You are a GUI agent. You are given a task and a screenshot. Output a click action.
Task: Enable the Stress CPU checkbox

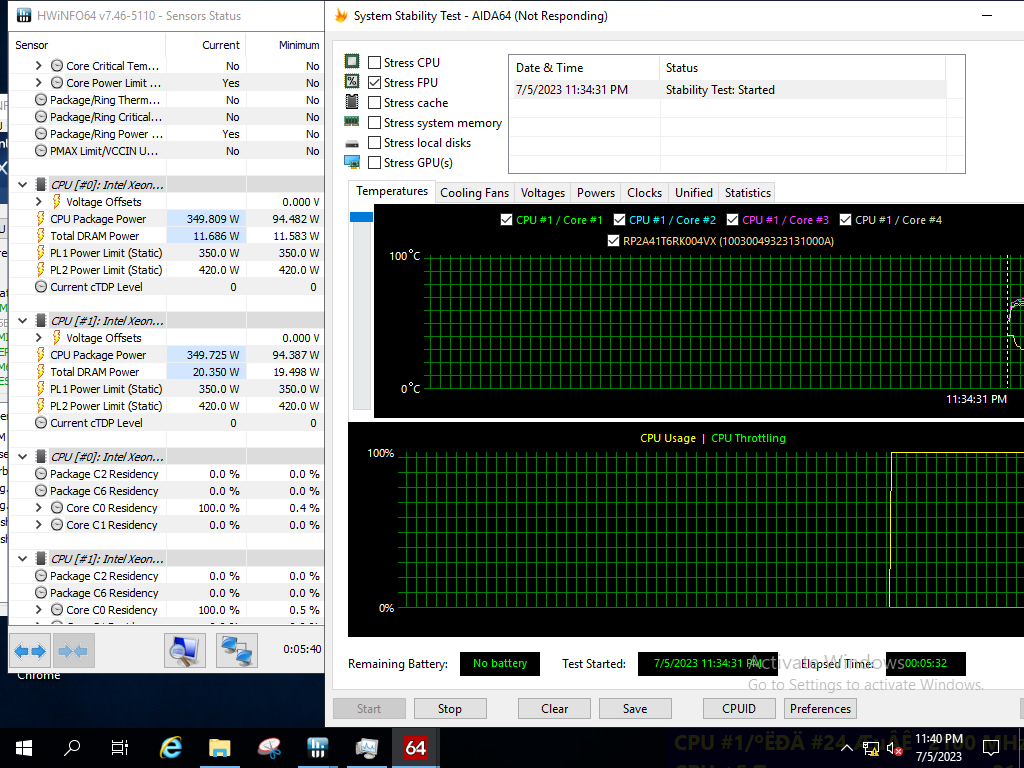(375, 63)
